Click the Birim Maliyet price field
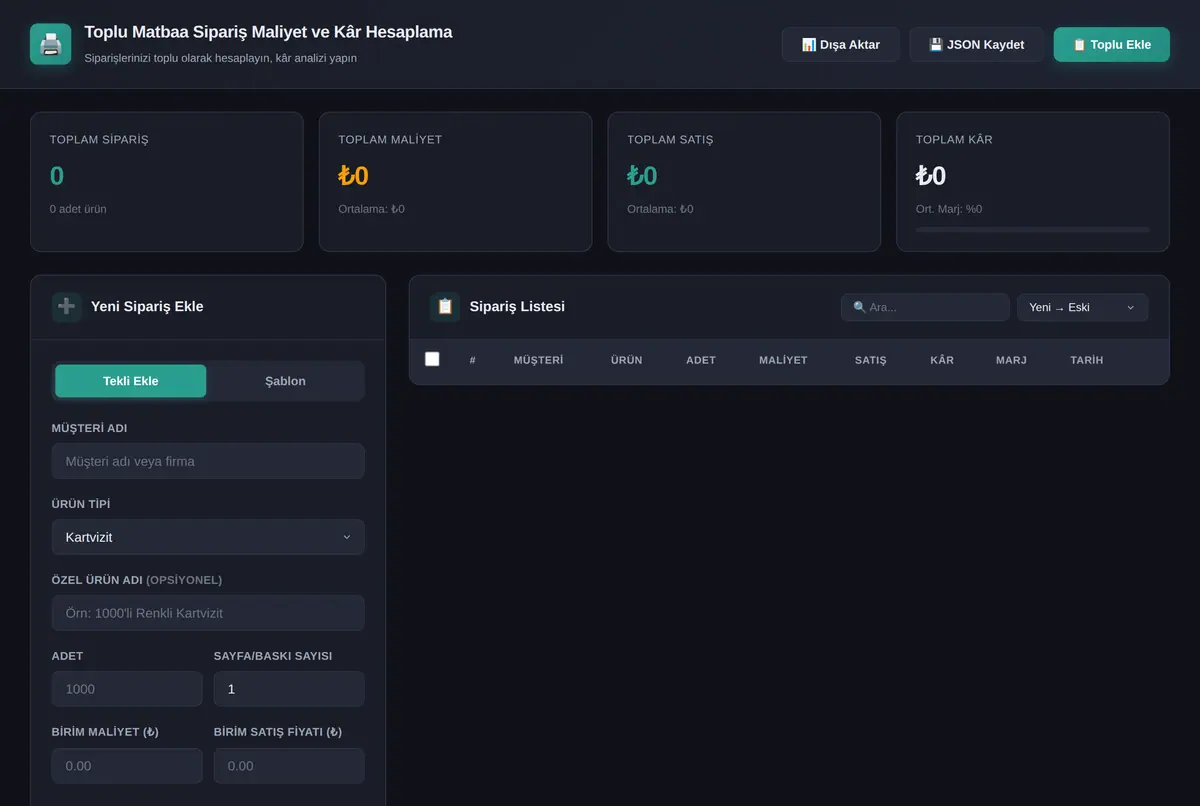 [127, 766]
